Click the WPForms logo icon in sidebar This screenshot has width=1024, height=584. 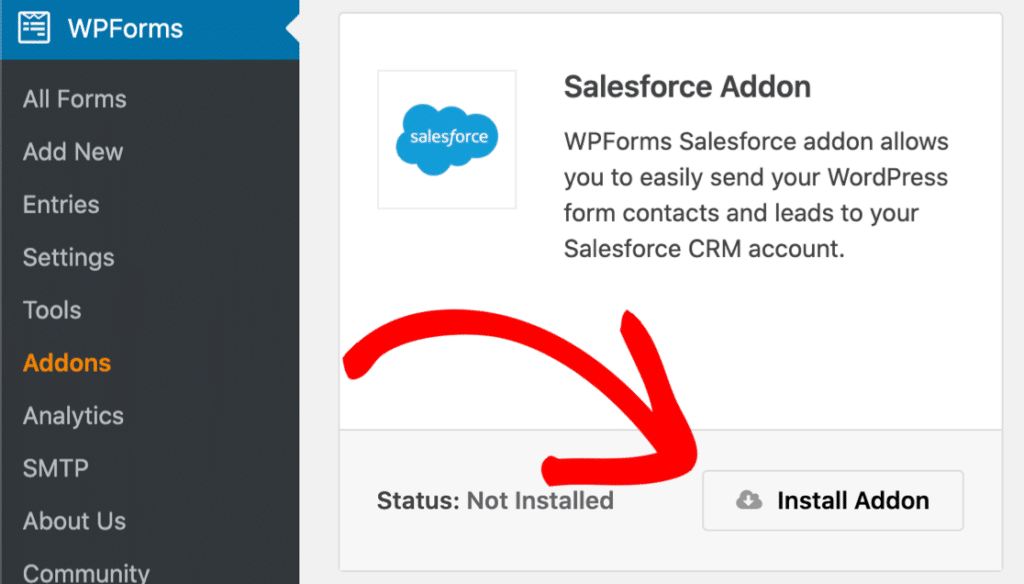pos(35,28)
